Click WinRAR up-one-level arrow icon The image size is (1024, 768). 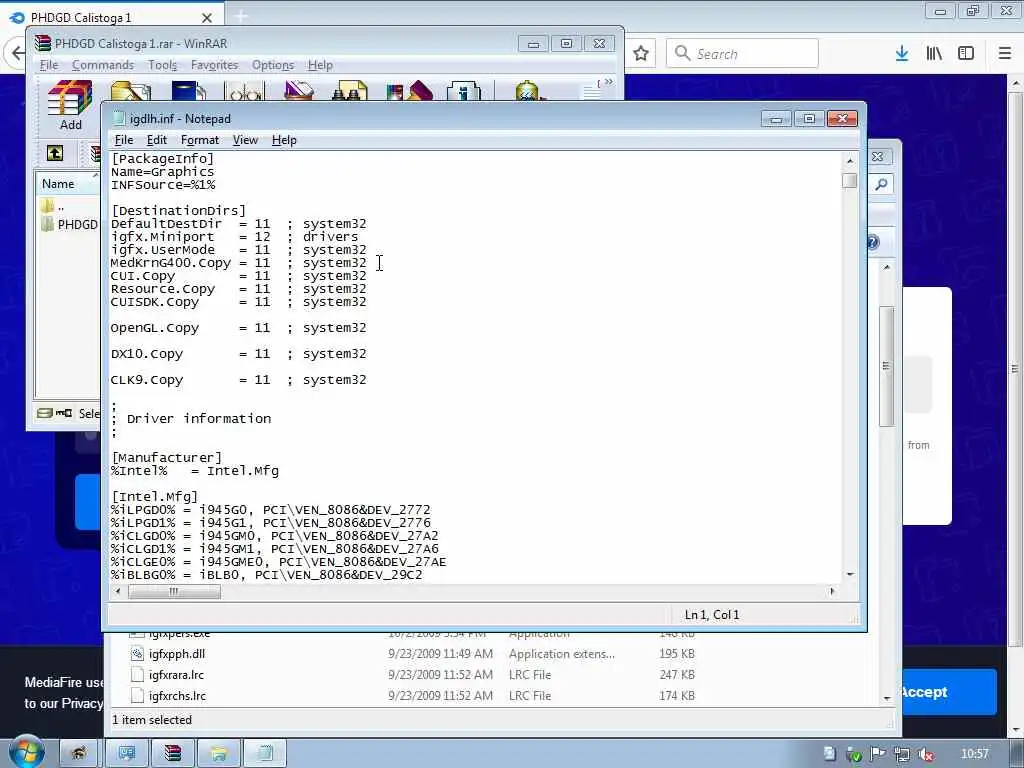coord(55,153)
